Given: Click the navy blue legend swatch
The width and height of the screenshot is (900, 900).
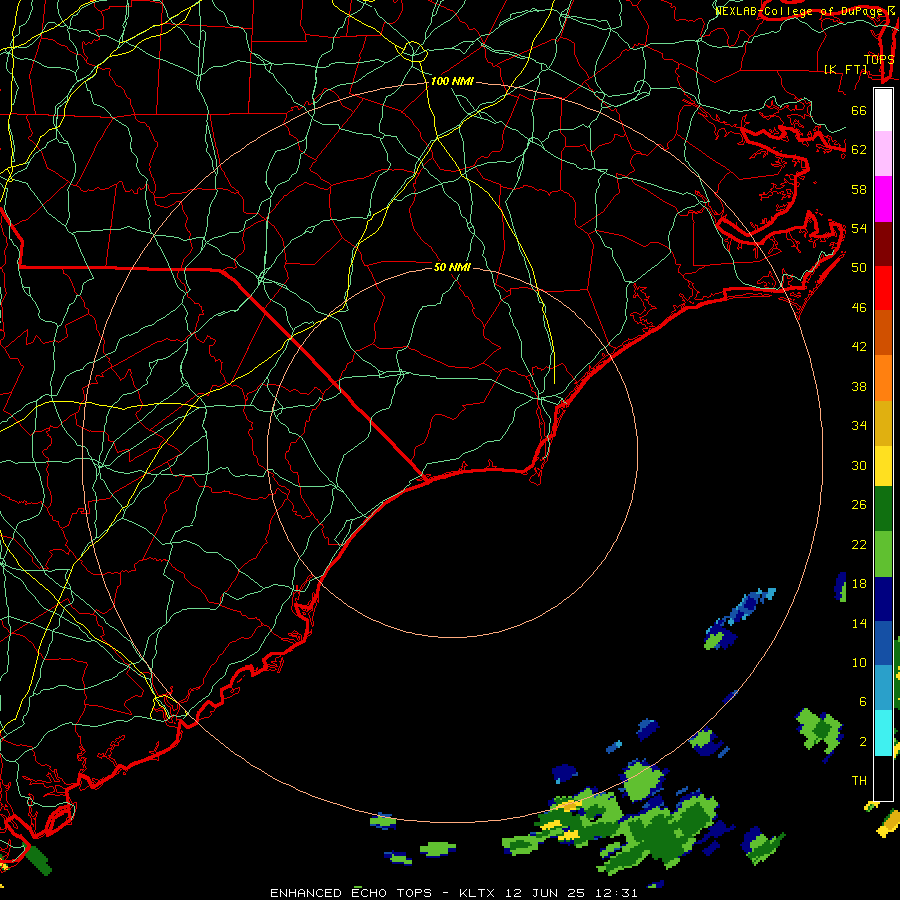Looking at the screenshot, I should tap(883, 599).
